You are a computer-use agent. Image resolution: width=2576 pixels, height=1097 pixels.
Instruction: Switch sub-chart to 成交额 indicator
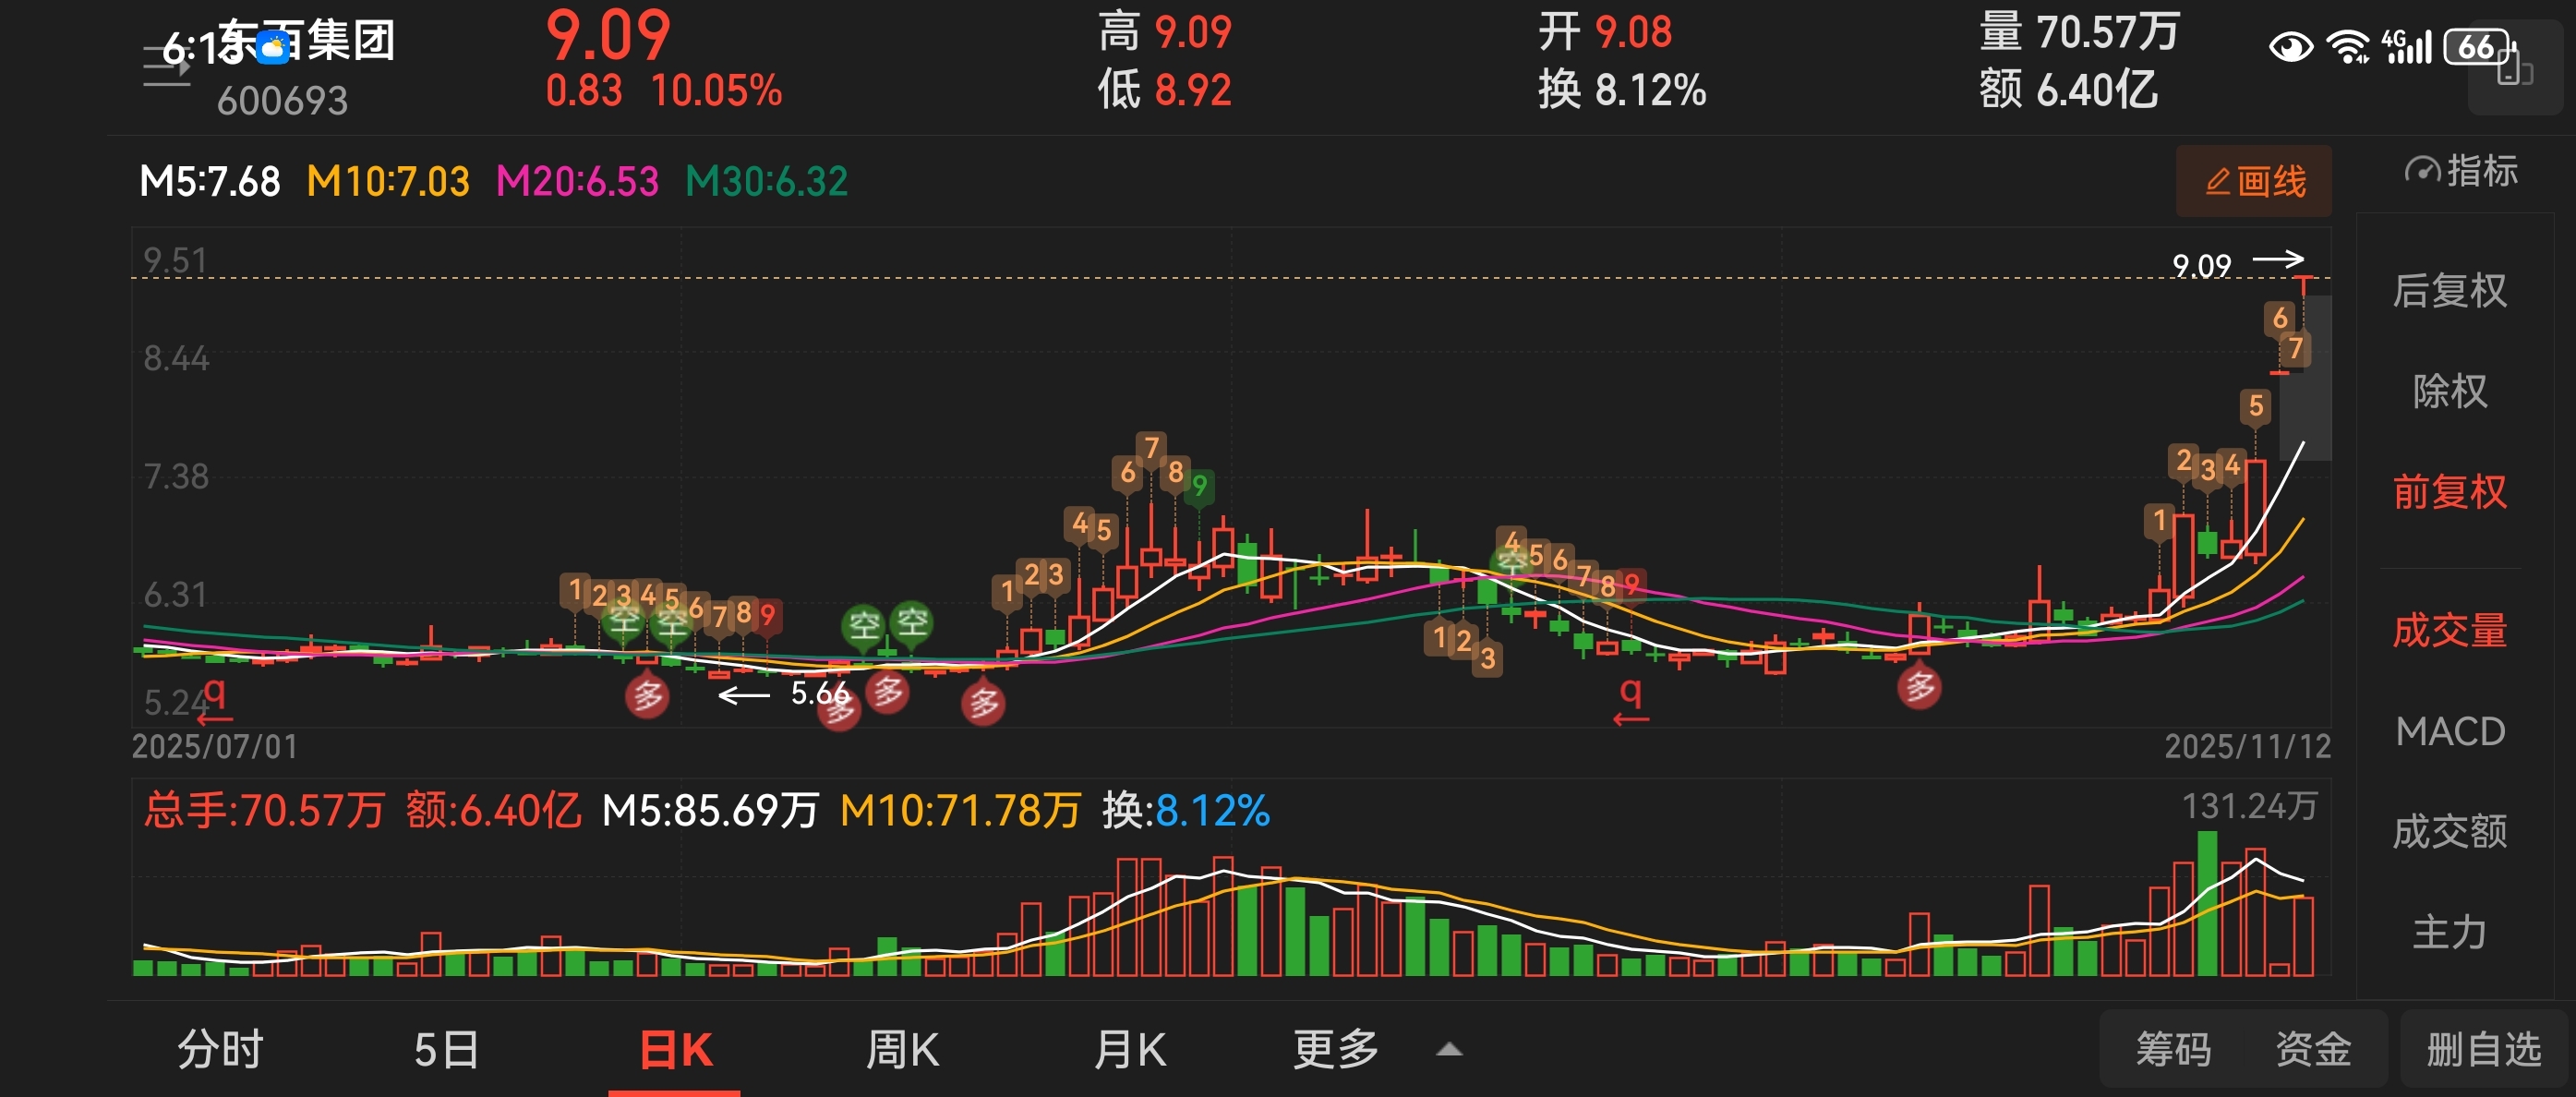2449,831
